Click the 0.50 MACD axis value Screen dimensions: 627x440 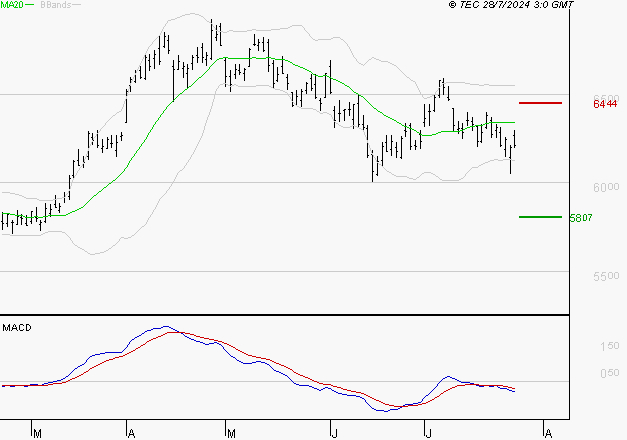pos(610,373)
